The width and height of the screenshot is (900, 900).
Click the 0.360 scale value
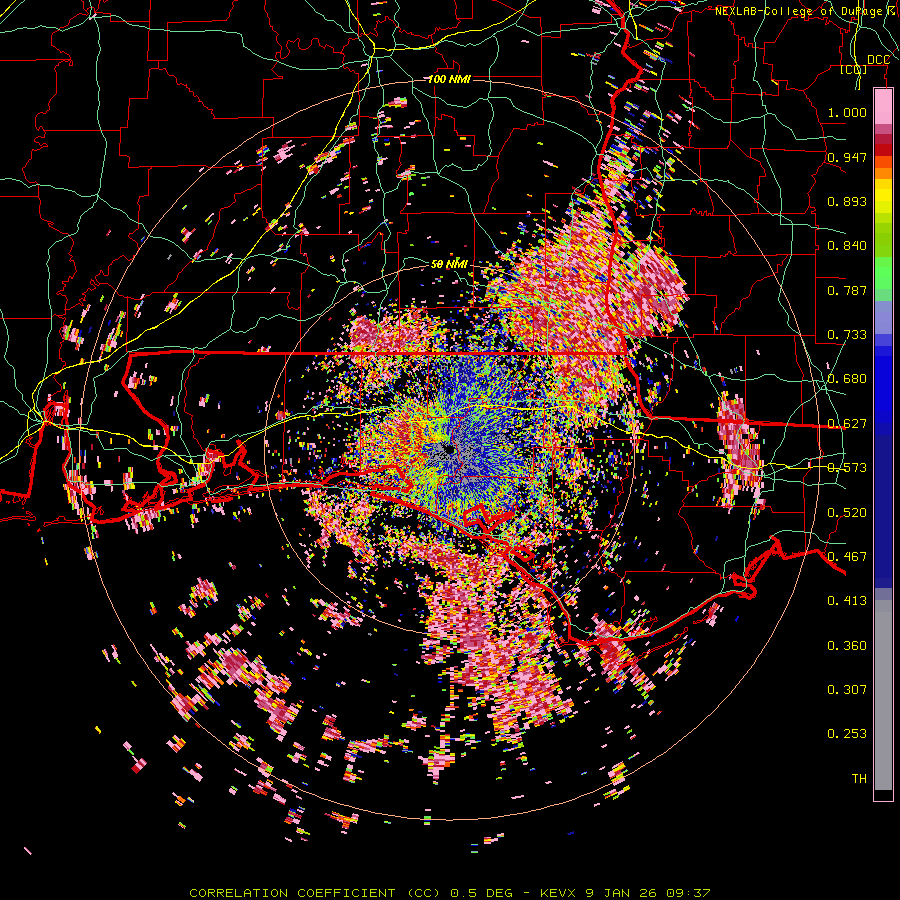coord(847,646)
